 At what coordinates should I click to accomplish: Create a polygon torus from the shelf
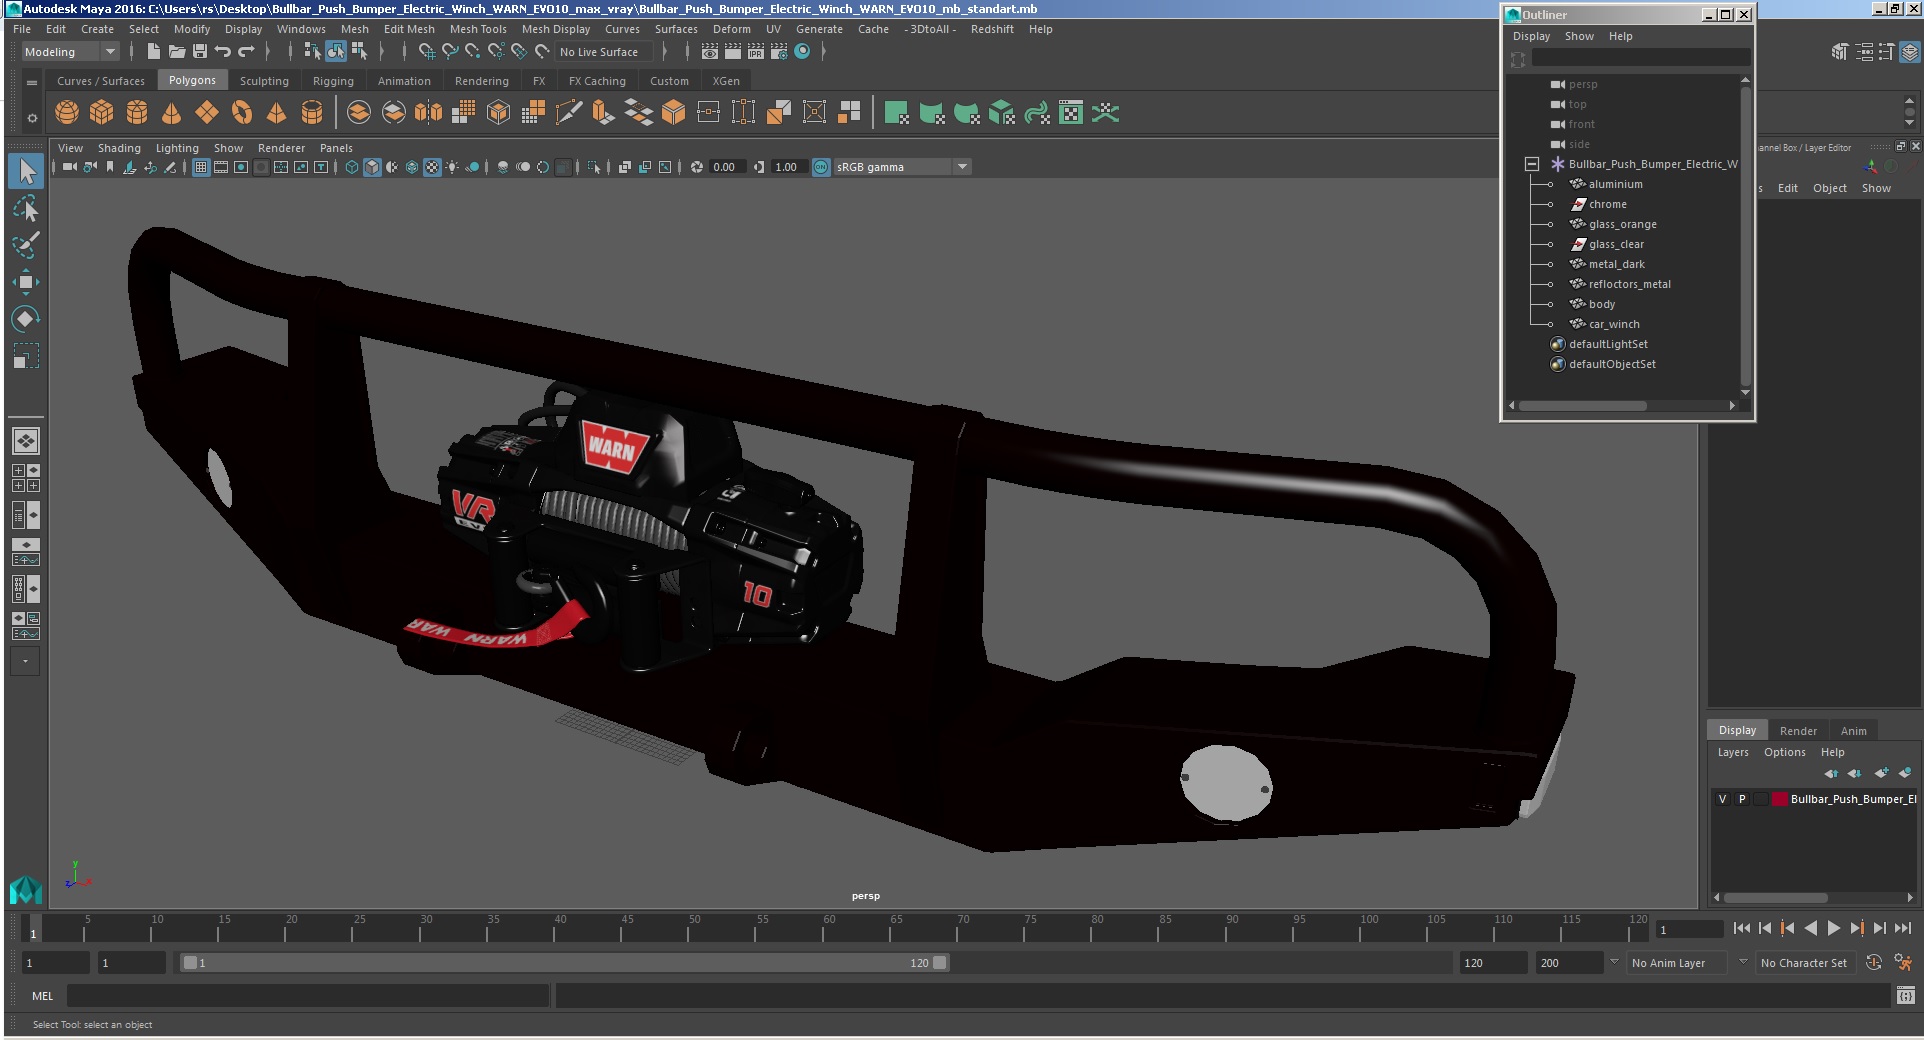pyautogui.click(x=242, y=113)
